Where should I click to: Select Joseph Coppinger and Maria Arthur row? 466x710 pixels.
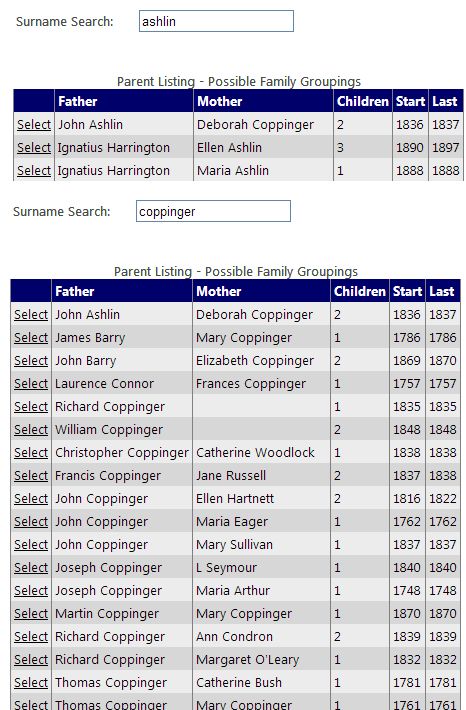click(31, 591)
